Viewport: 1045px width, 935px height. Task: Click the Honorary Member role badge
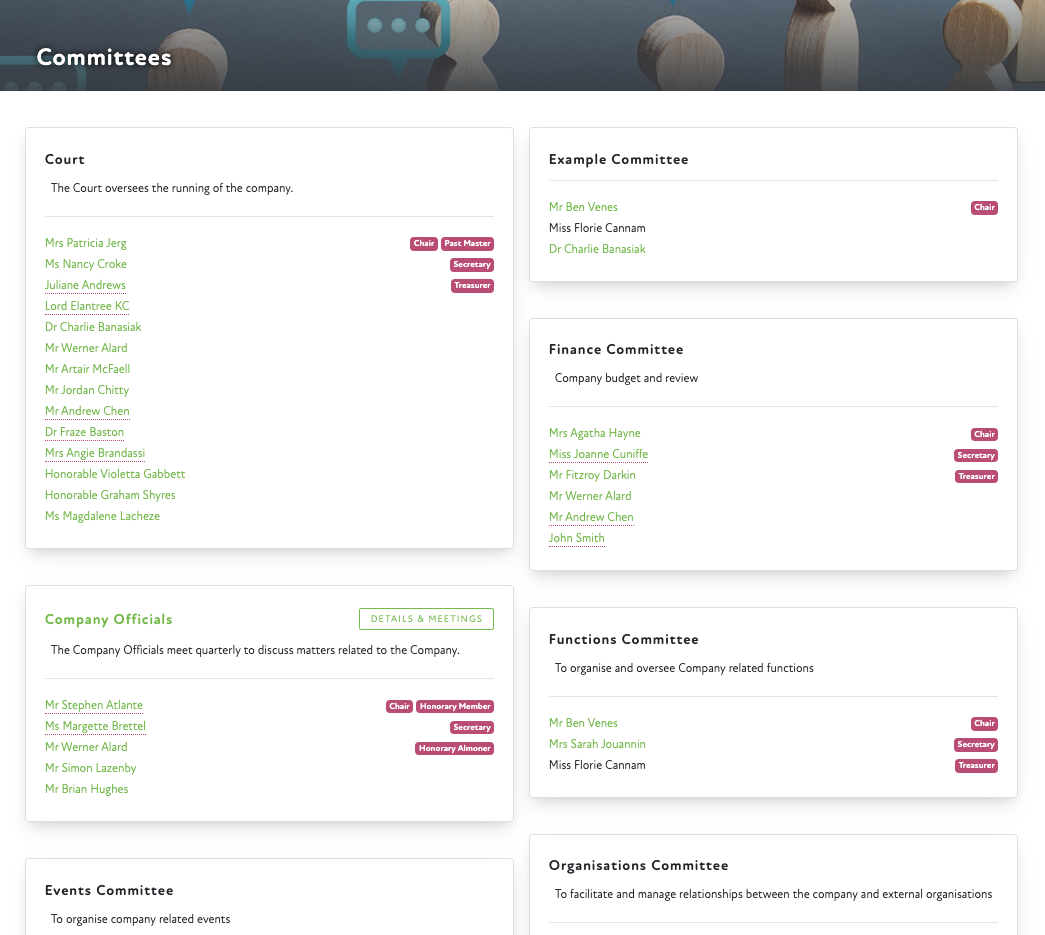point(455,706)
